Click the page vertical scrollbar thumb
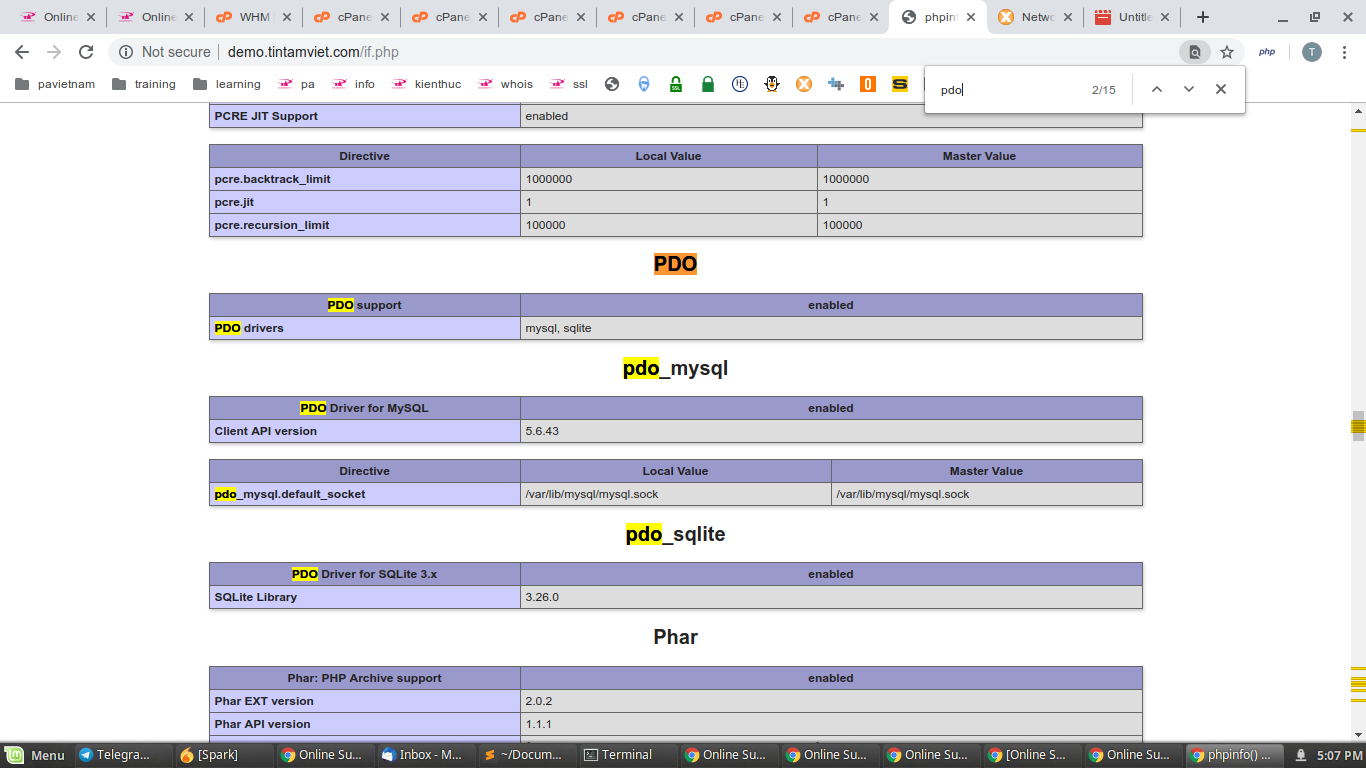Image resolution: width=1366 pixels, height=768 pixels. 1358,425
